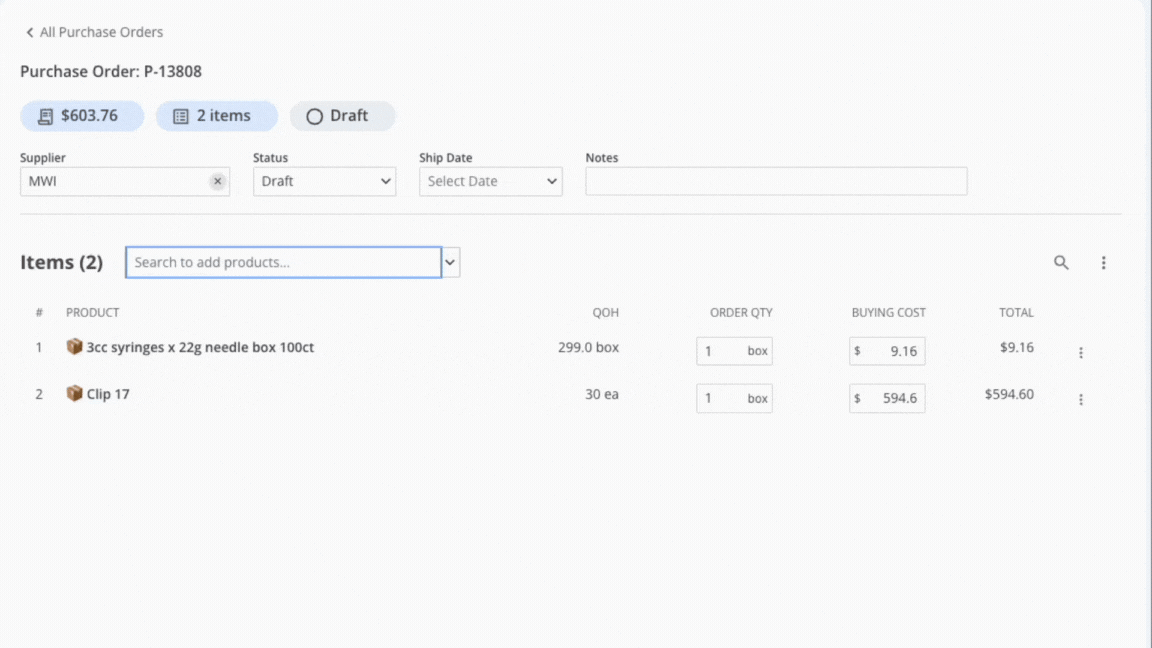Screen dimensions: 1152x648
Task: Edit buying cost for 3cc syringes
Action: pyautogui.click(x=895, y=352)
